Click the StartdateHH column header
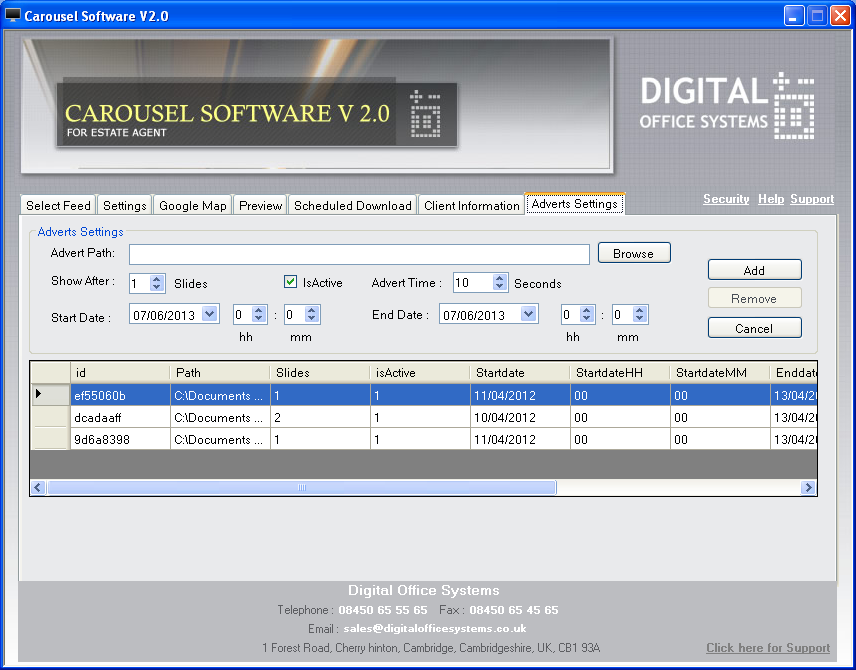Image resolution: width=856 pixels, height=670 pixels. pyautogui.click(x=620, y=372)
